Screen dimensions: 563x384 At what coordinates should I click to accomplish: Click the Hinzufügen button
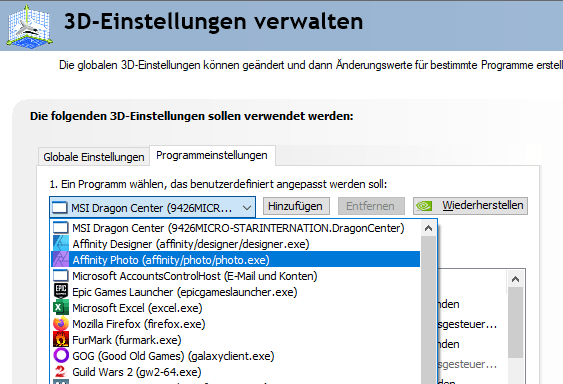[296, 206]
